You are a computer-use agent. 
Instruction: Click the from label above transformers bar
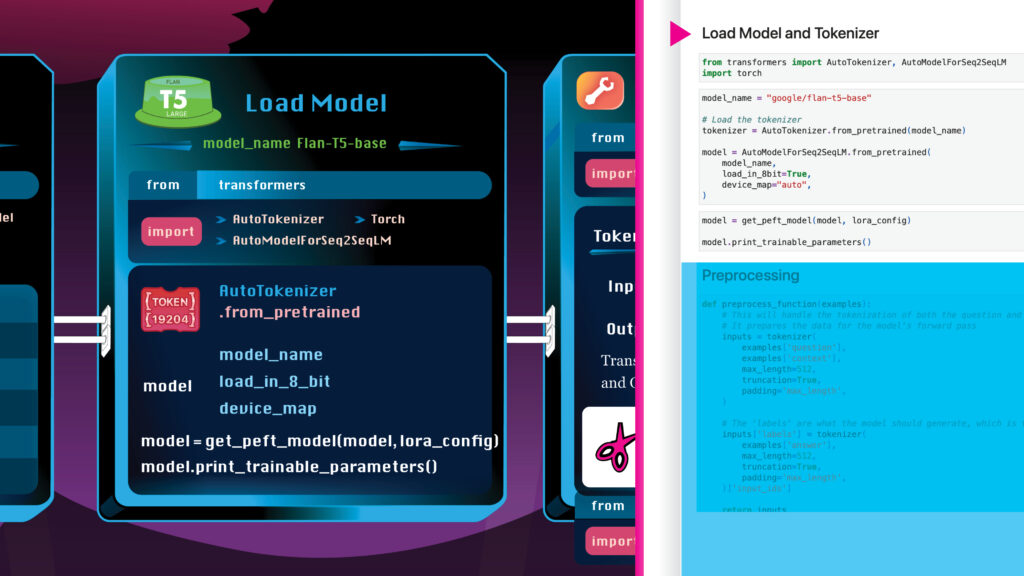(163, 185)
